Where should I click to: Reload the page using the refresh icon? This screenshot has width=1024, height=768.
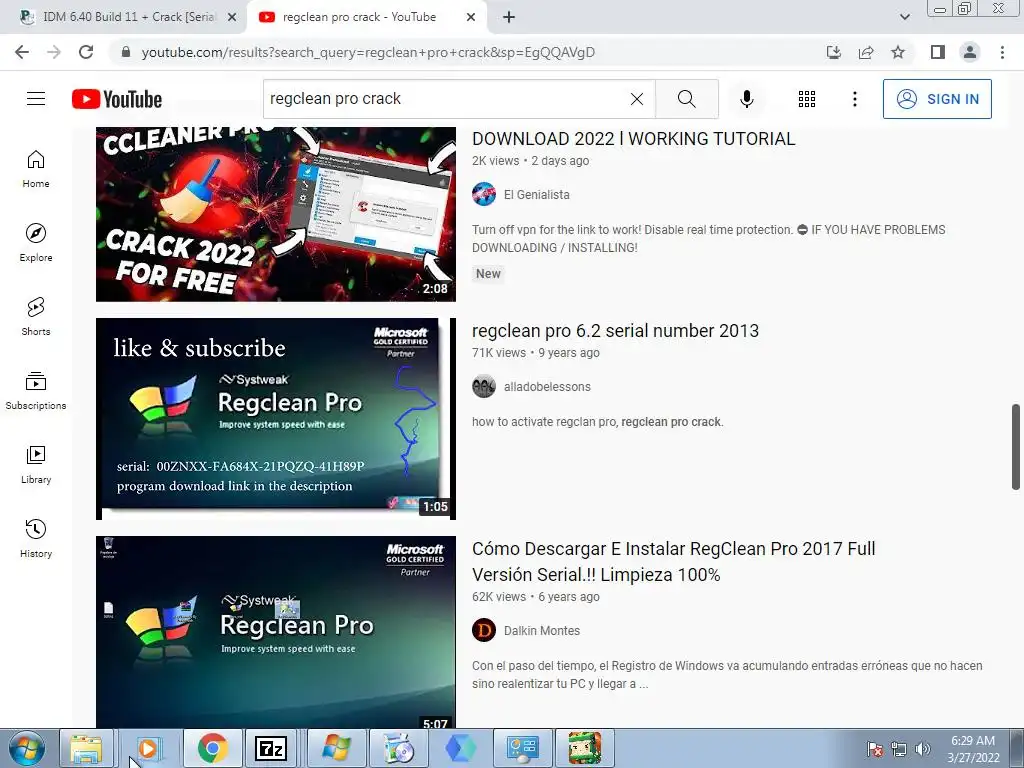pyautogui.click(x=86, y=52)
